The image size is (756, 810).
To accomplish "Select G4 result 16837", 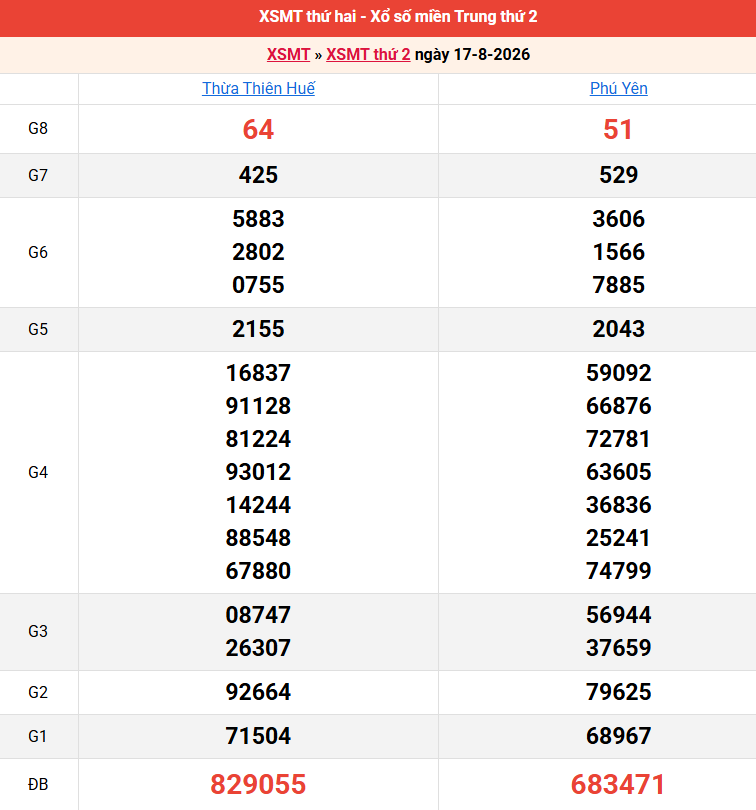I will (x=258, y=373).
